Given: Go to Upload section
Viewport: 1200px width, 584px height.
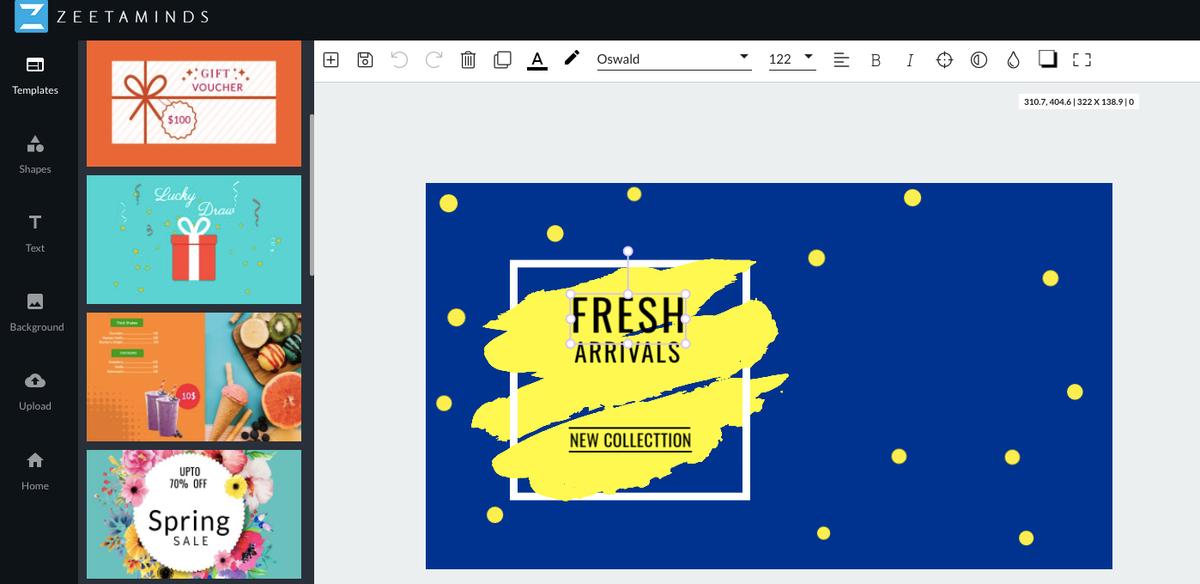Looking at the screenshot, I should [x=35, y=390].
